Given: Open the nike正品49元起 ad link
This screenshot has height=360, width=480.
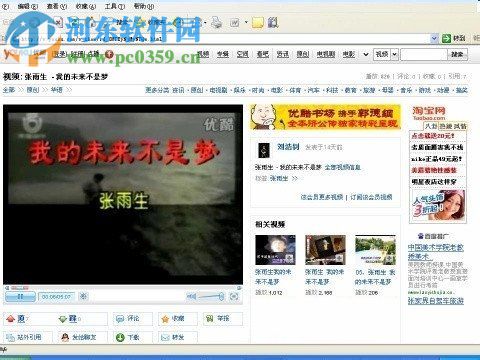Looking at the screenshot, I should [x=437, y=159].
